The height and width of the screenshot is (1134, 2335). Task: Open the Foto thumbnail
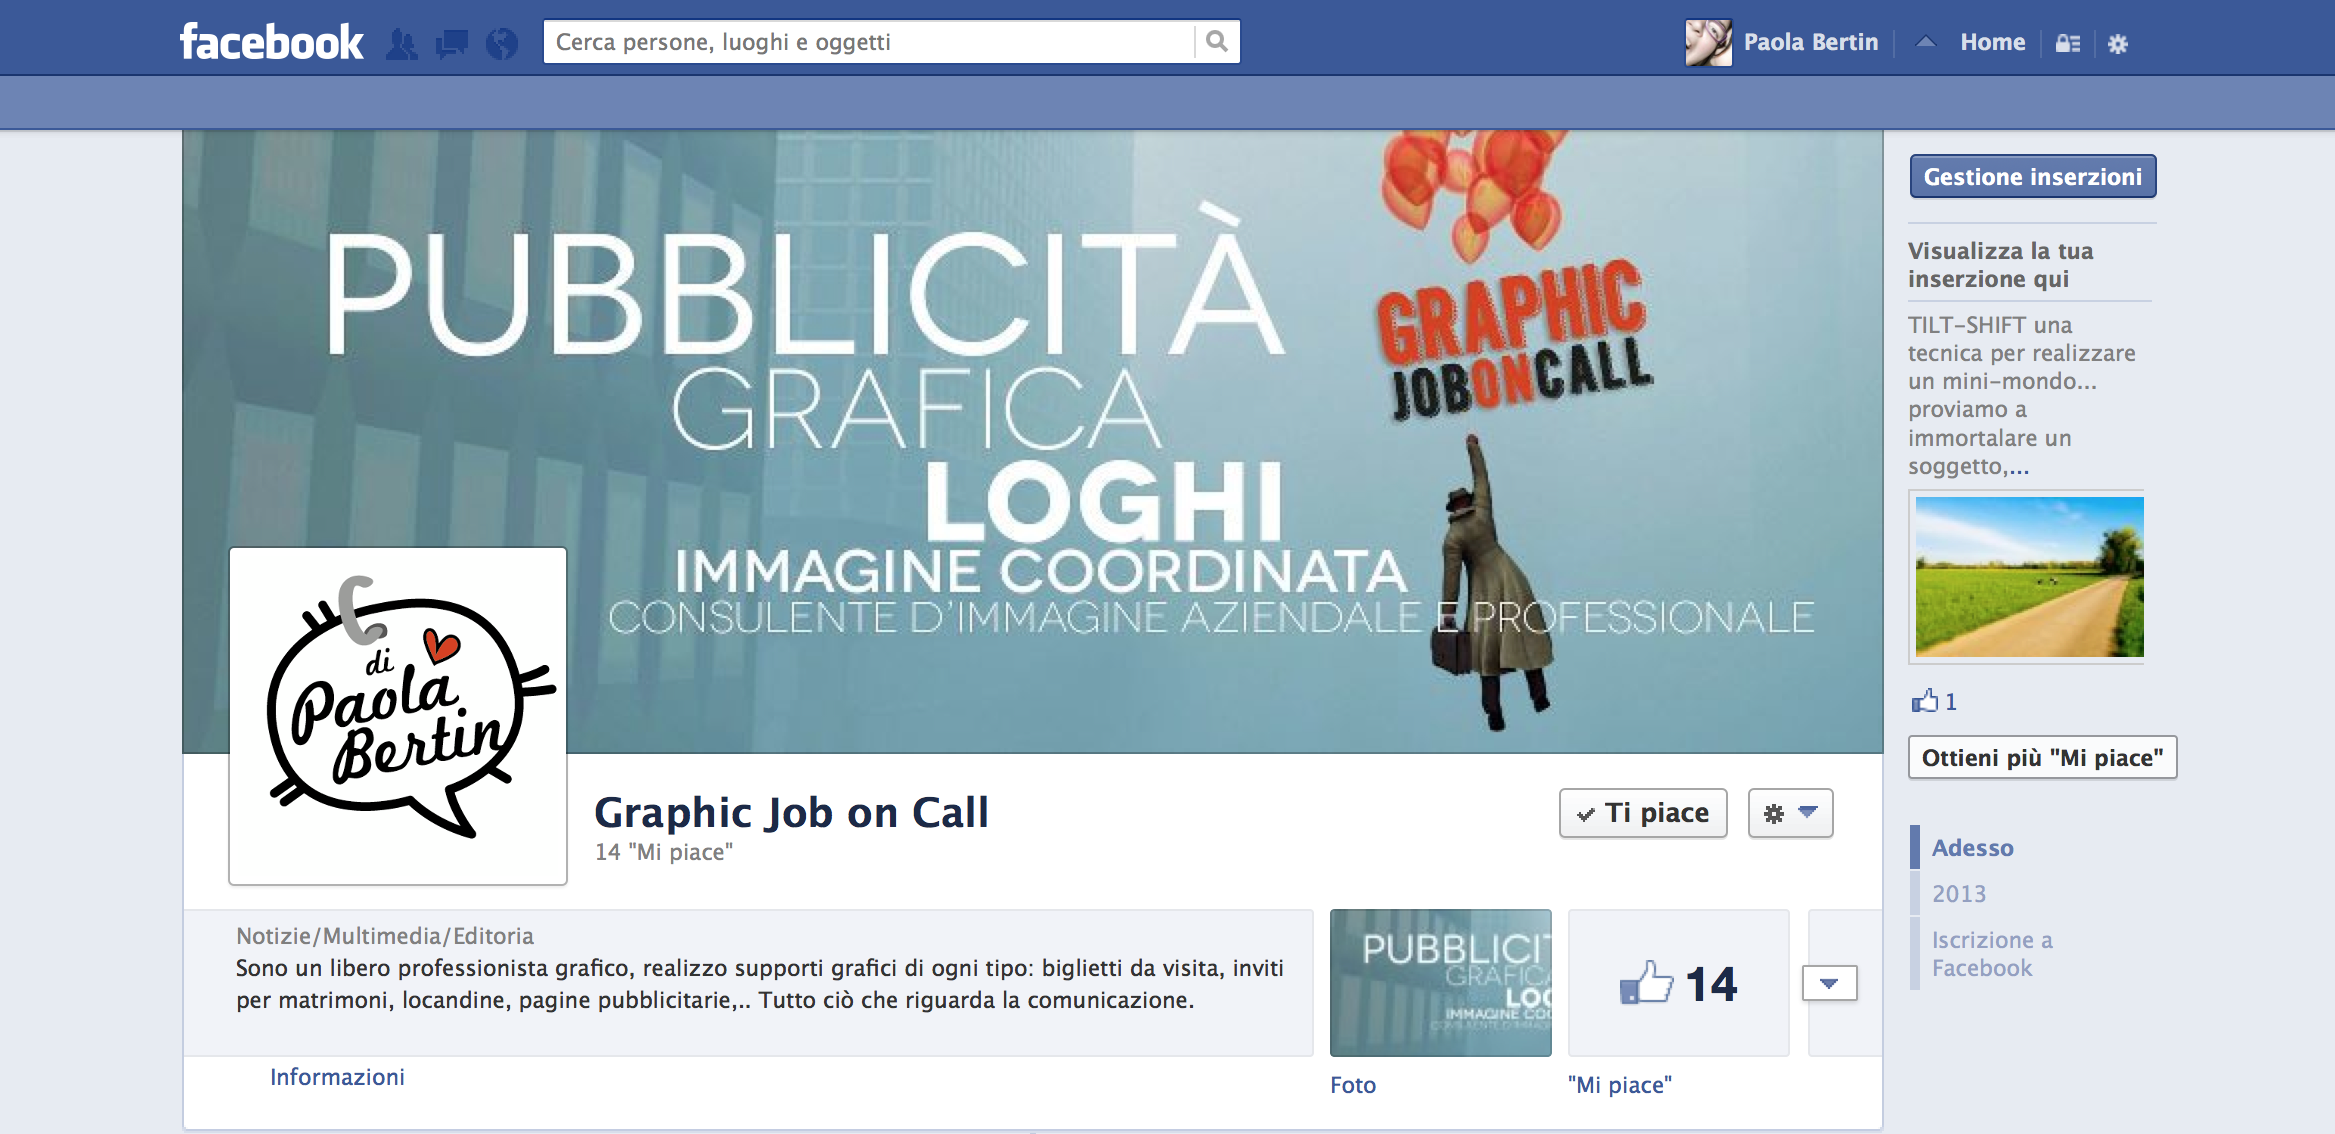[1440, 982]
